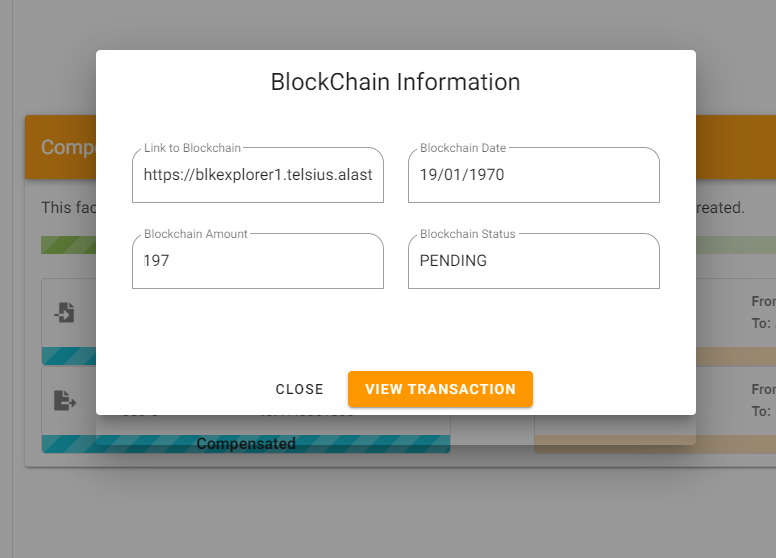
Task: Click into the Blockchain Amount field with 197
Action: [258, 261]
